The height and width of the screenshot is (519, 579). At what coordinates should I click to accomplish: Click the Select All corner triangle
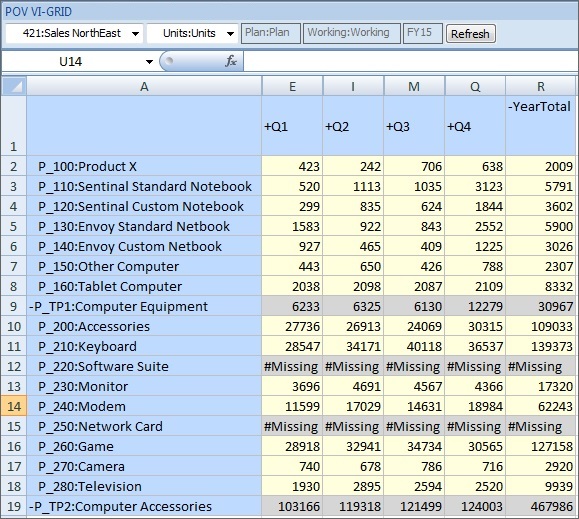[x=14, y=86]
